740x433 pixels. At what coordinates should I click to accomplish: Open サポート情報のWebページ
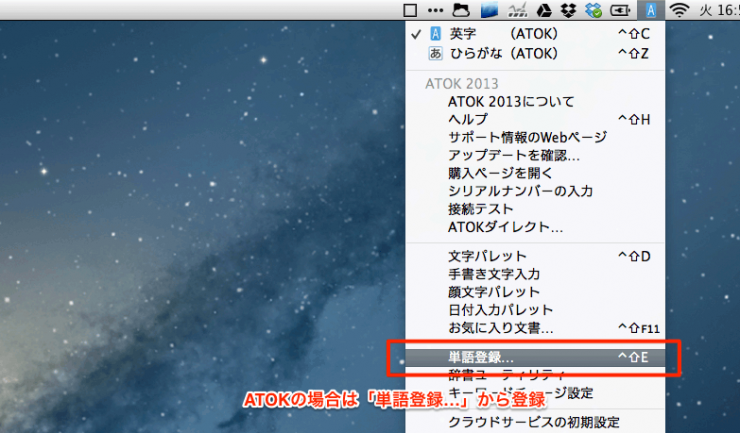pyautogui.click(x=535, y=137)
